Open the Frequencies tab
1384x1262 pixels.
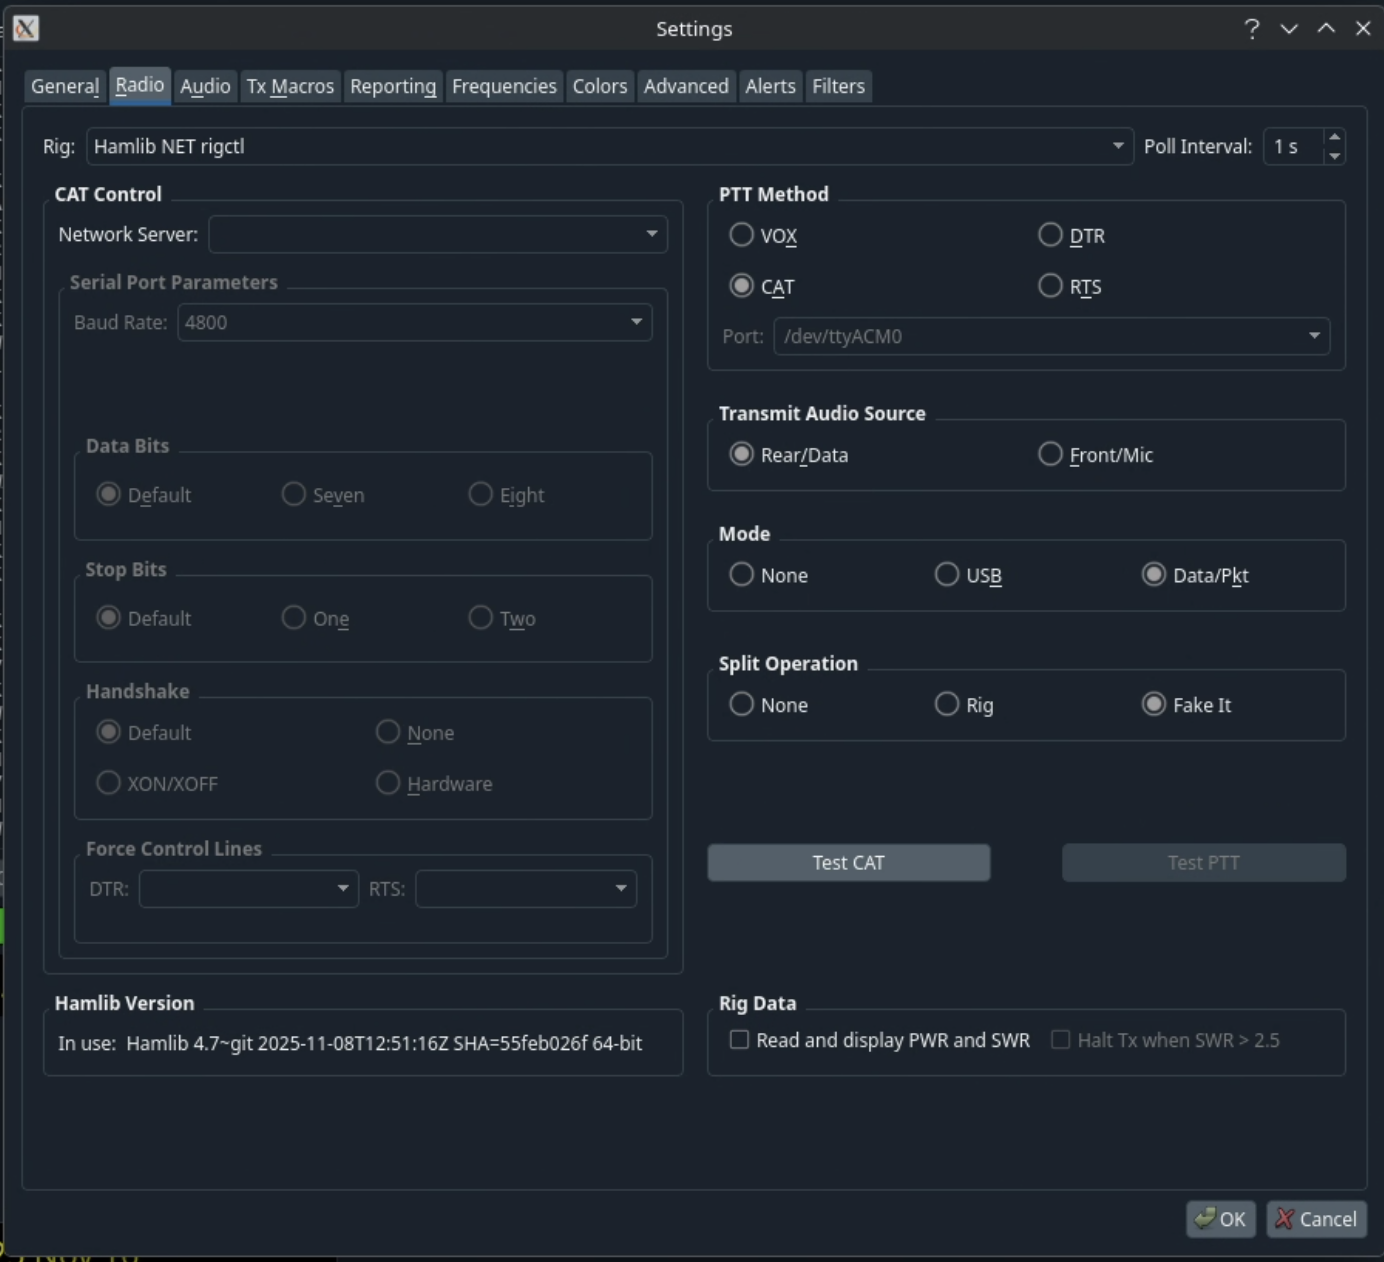click(x=504, y=86)
